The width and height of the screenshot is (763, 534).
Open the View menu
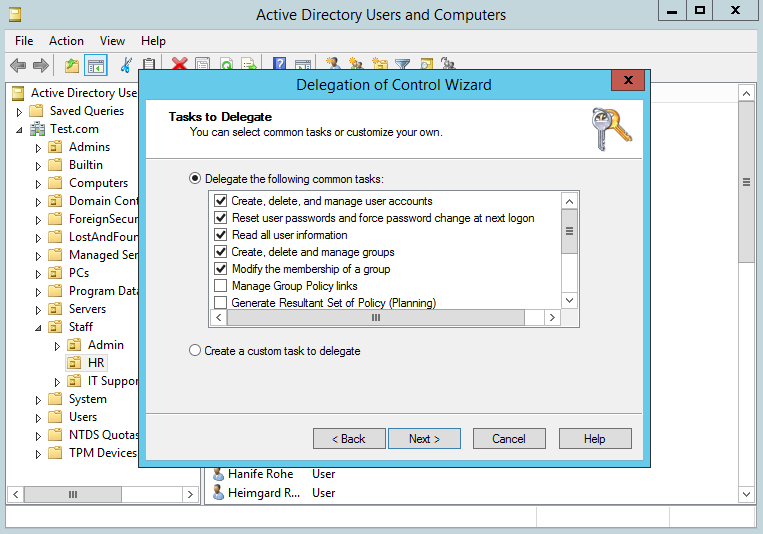(x=112, y=41)
